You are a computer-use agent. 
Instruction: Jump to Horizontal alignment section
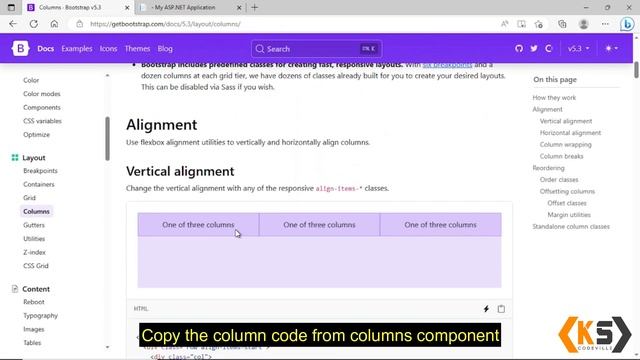(570, 133)
